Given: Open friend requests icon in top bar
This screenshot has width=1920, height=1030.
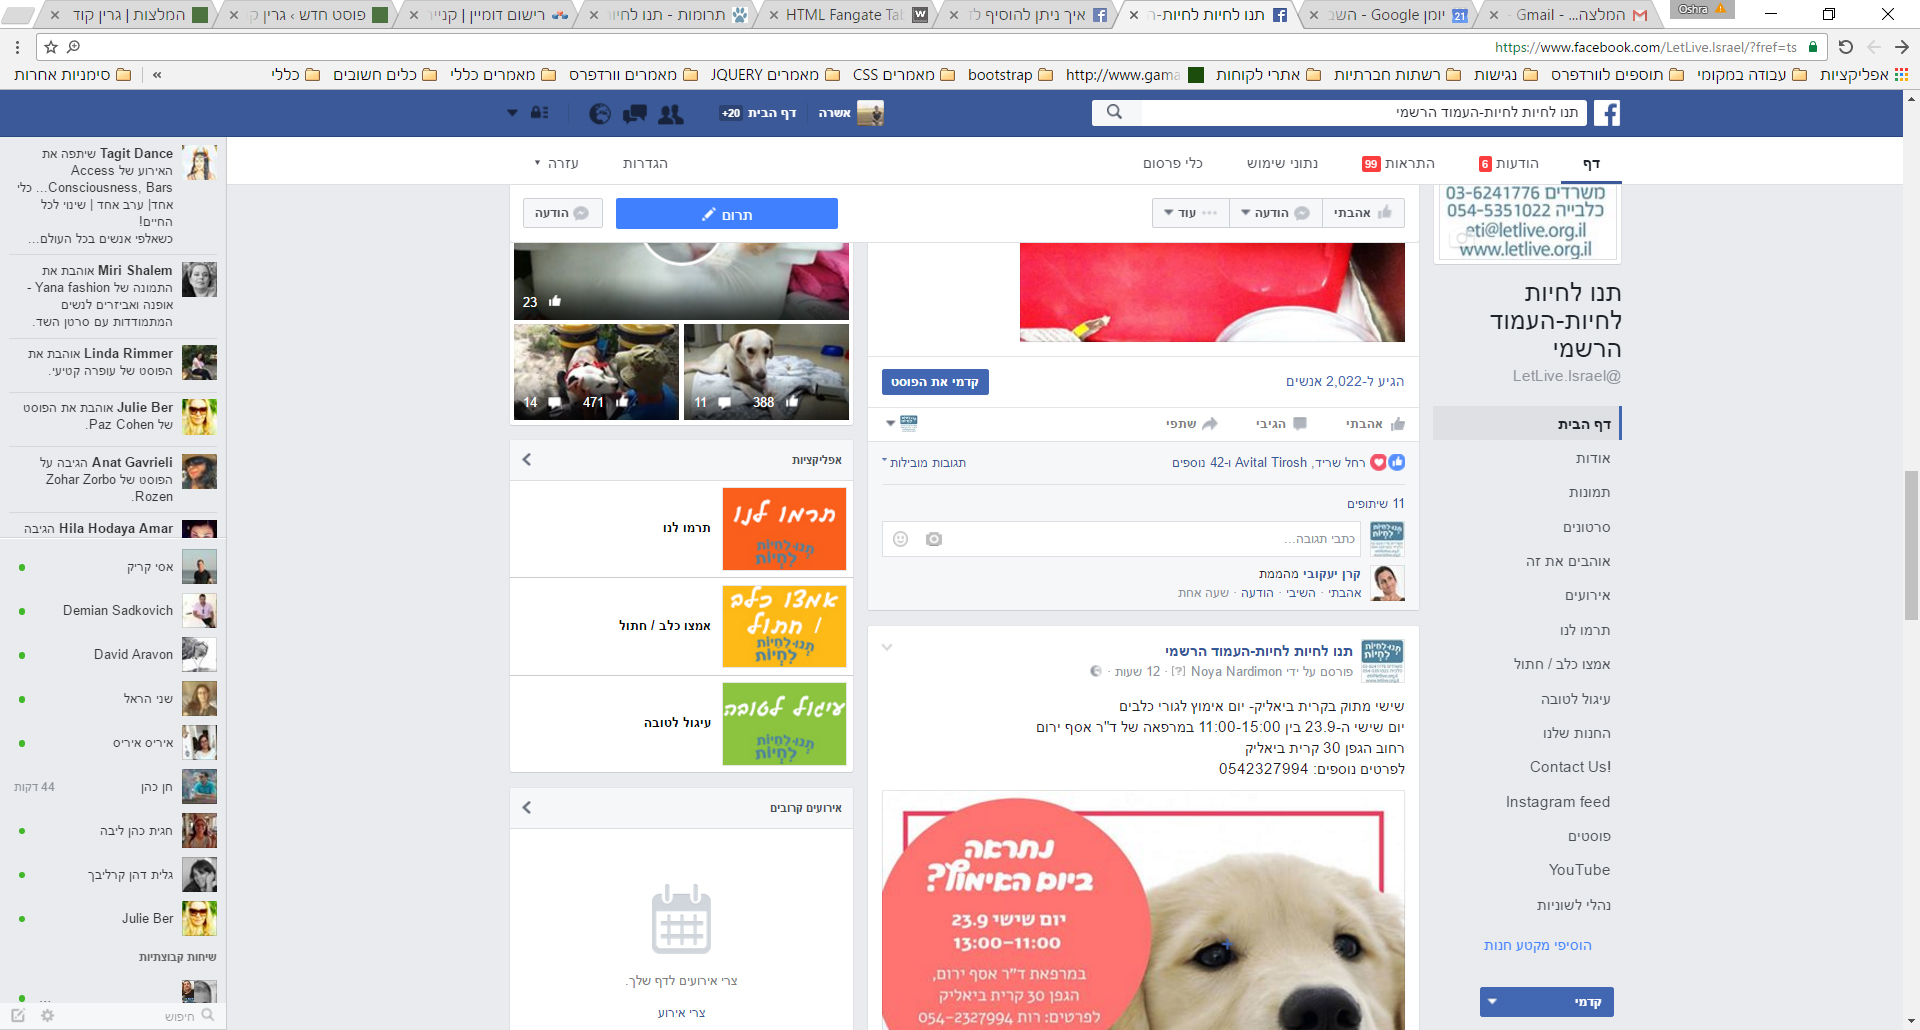Looking at the screenshot, I should (671, 114).
